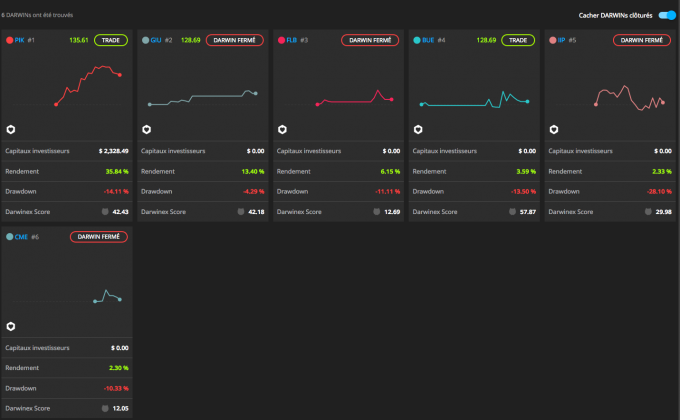This screenshot has width=680, height=420.
Task: Click DARWIN FERMÉ badge on GIU card
Action: tap(235, 40)
